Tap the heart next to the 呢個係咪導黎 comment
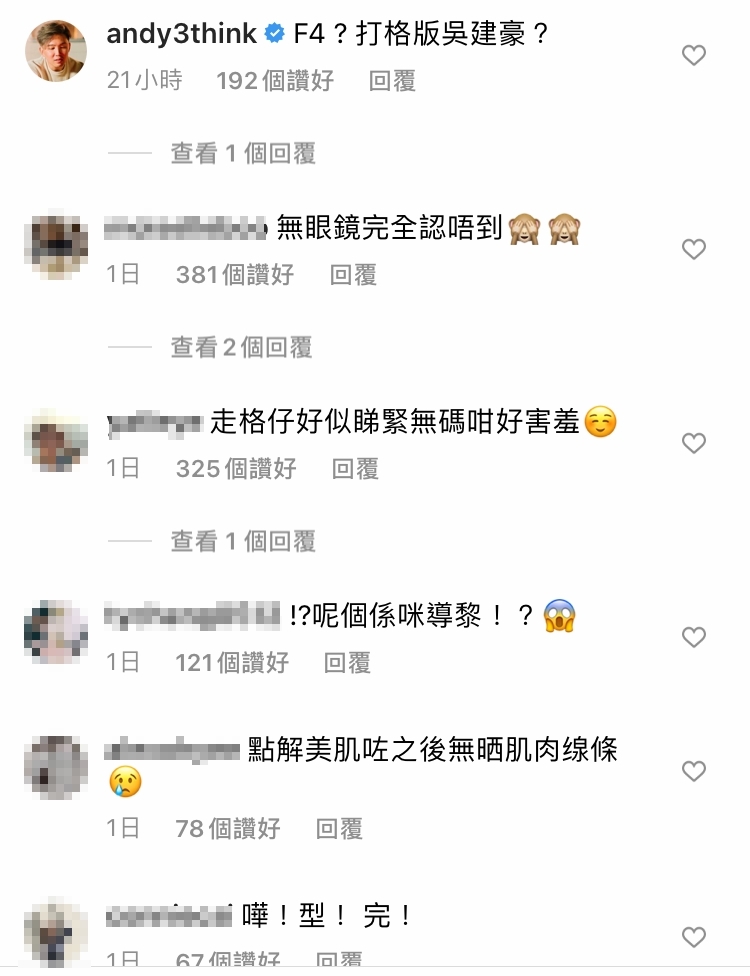750x976 pixels. pyautogui.click(x=693, y=637)
